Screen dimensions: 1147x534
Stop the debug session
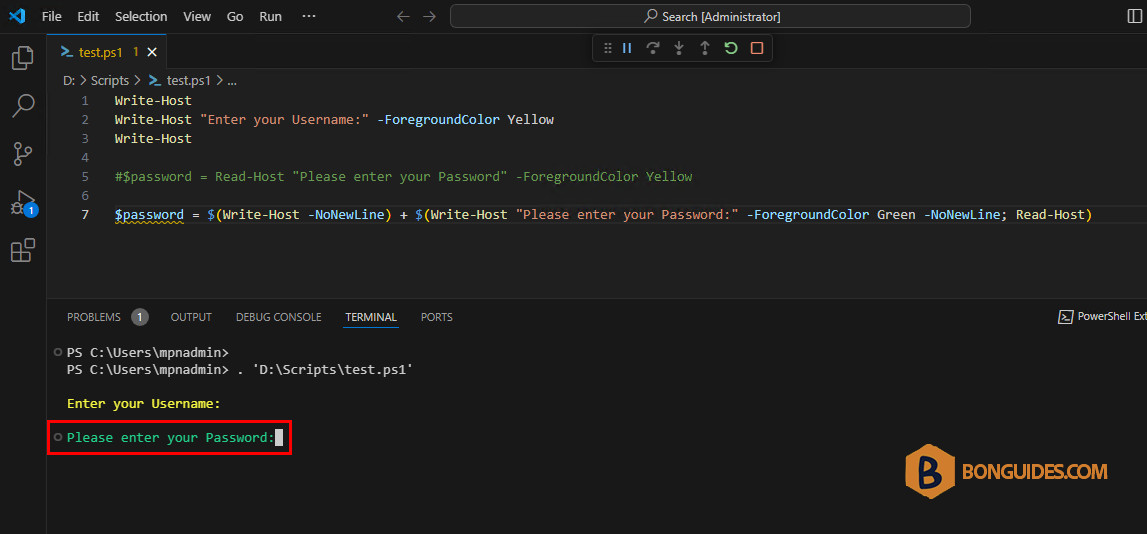[757, 48]
